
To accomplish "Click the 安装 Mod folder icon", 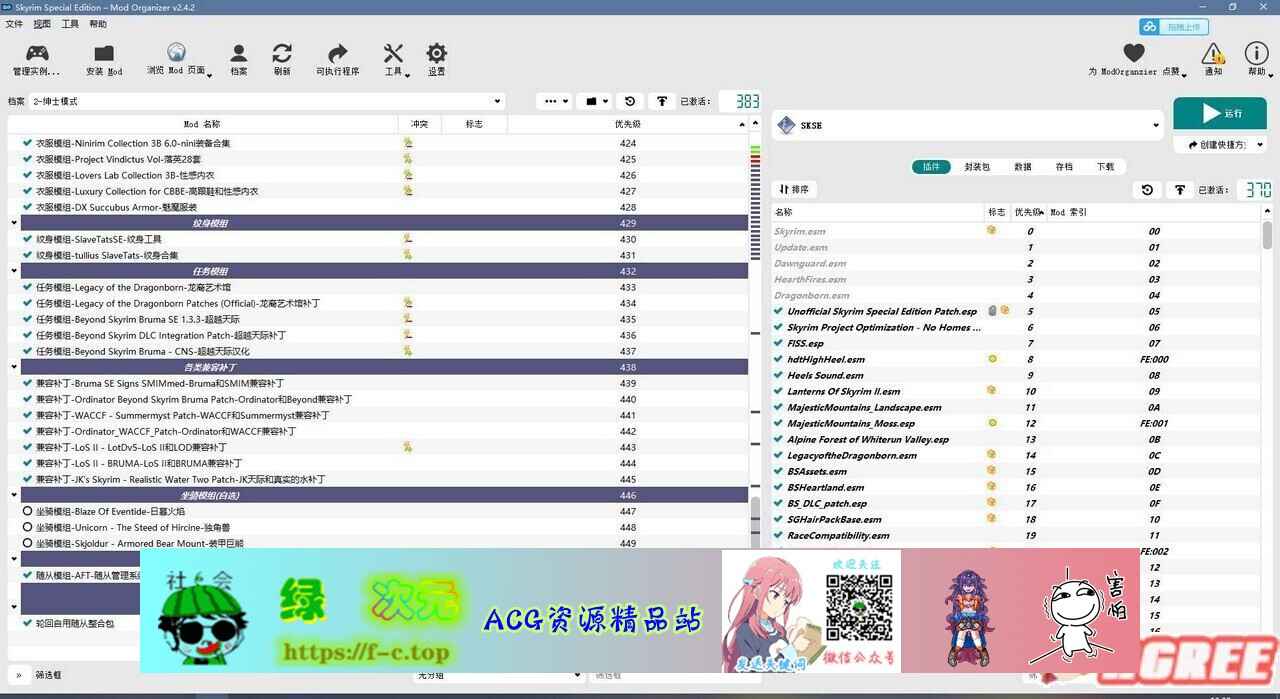I will tap(104, 54).
